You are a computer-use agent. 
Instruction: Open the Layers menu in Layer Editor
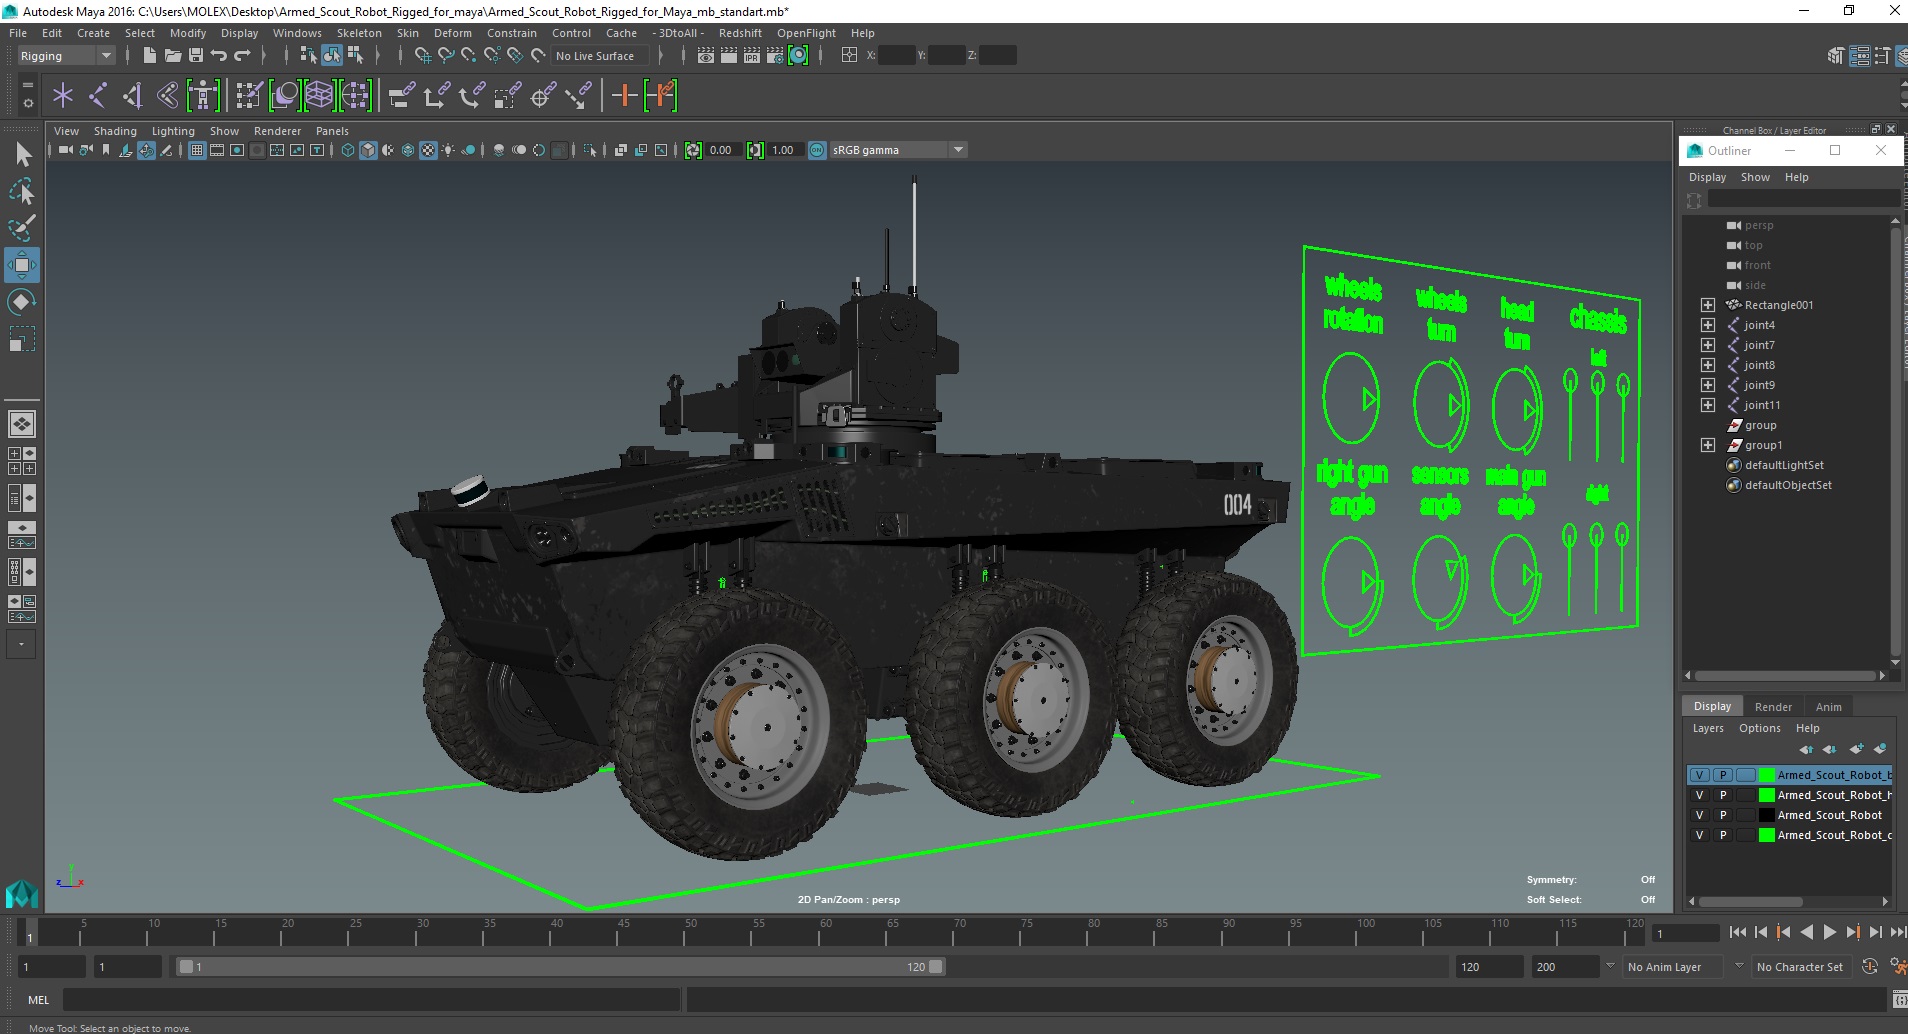(x=1708, y=728)
